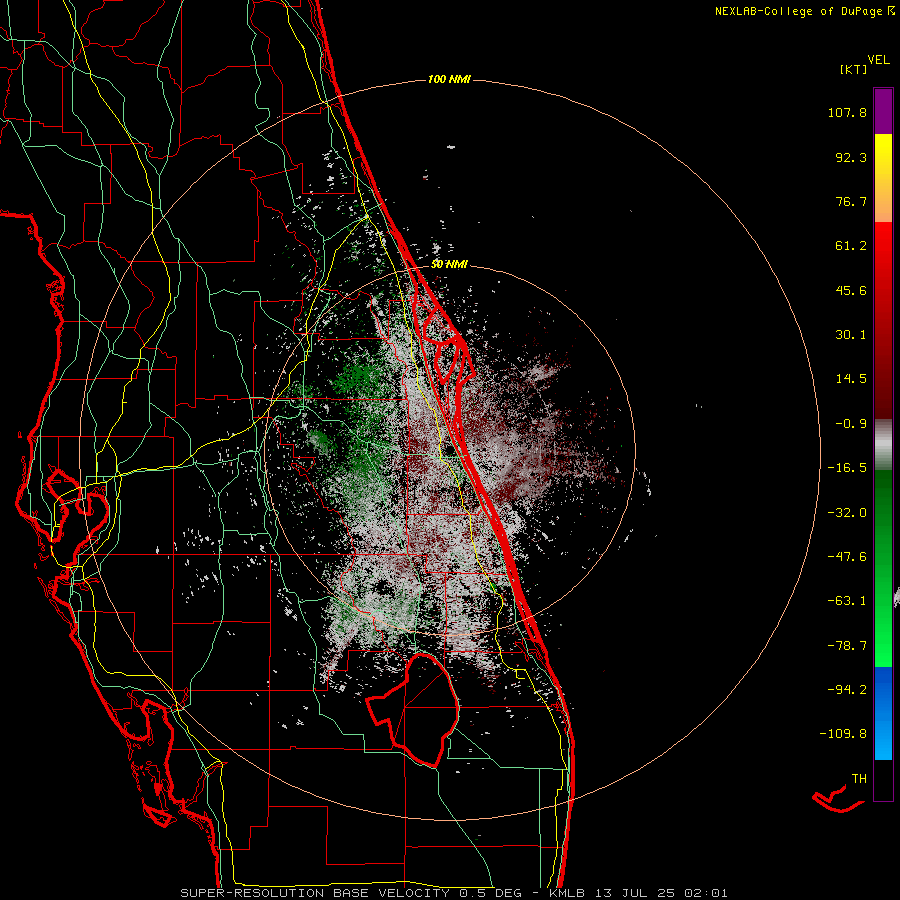Screen dimensions: 900x900
Task: Click the TH legend label
Action: pos(859,779)
